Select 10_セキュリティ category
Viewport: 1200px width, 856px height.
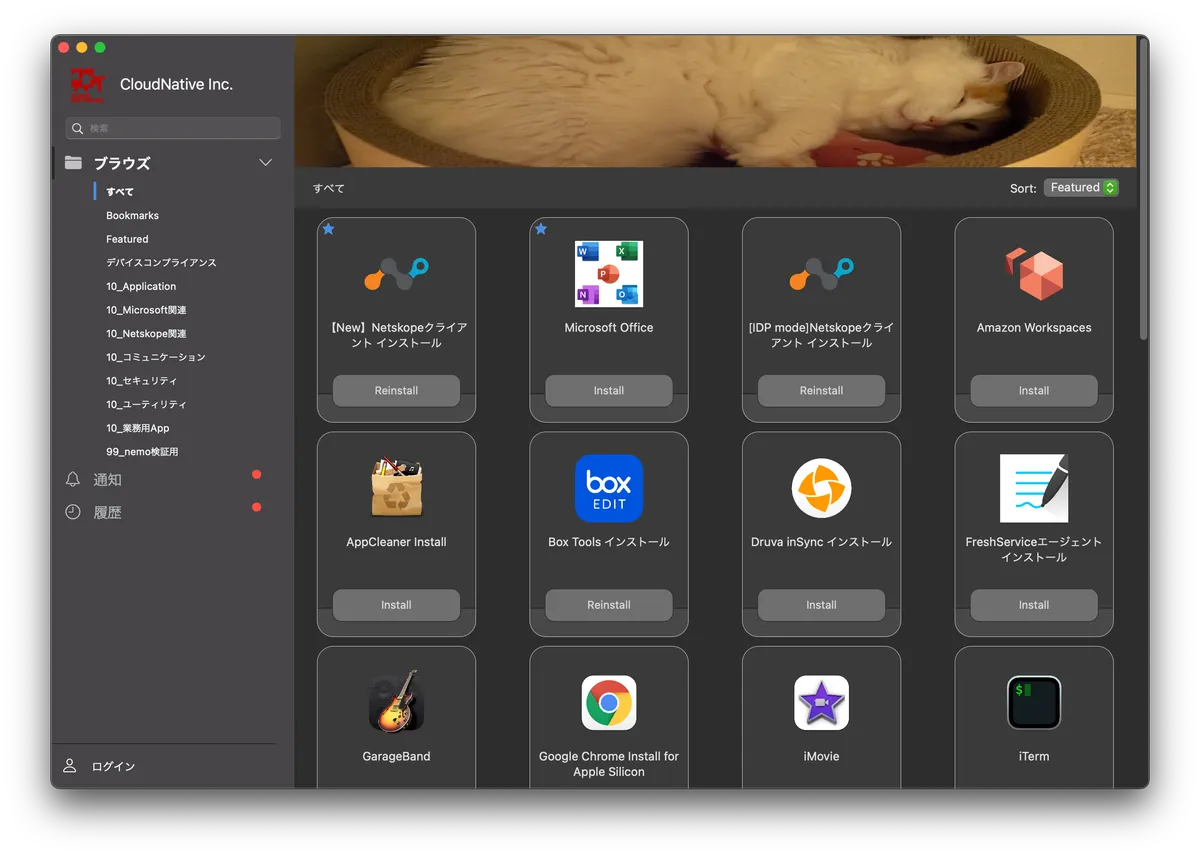click(142, 381)
